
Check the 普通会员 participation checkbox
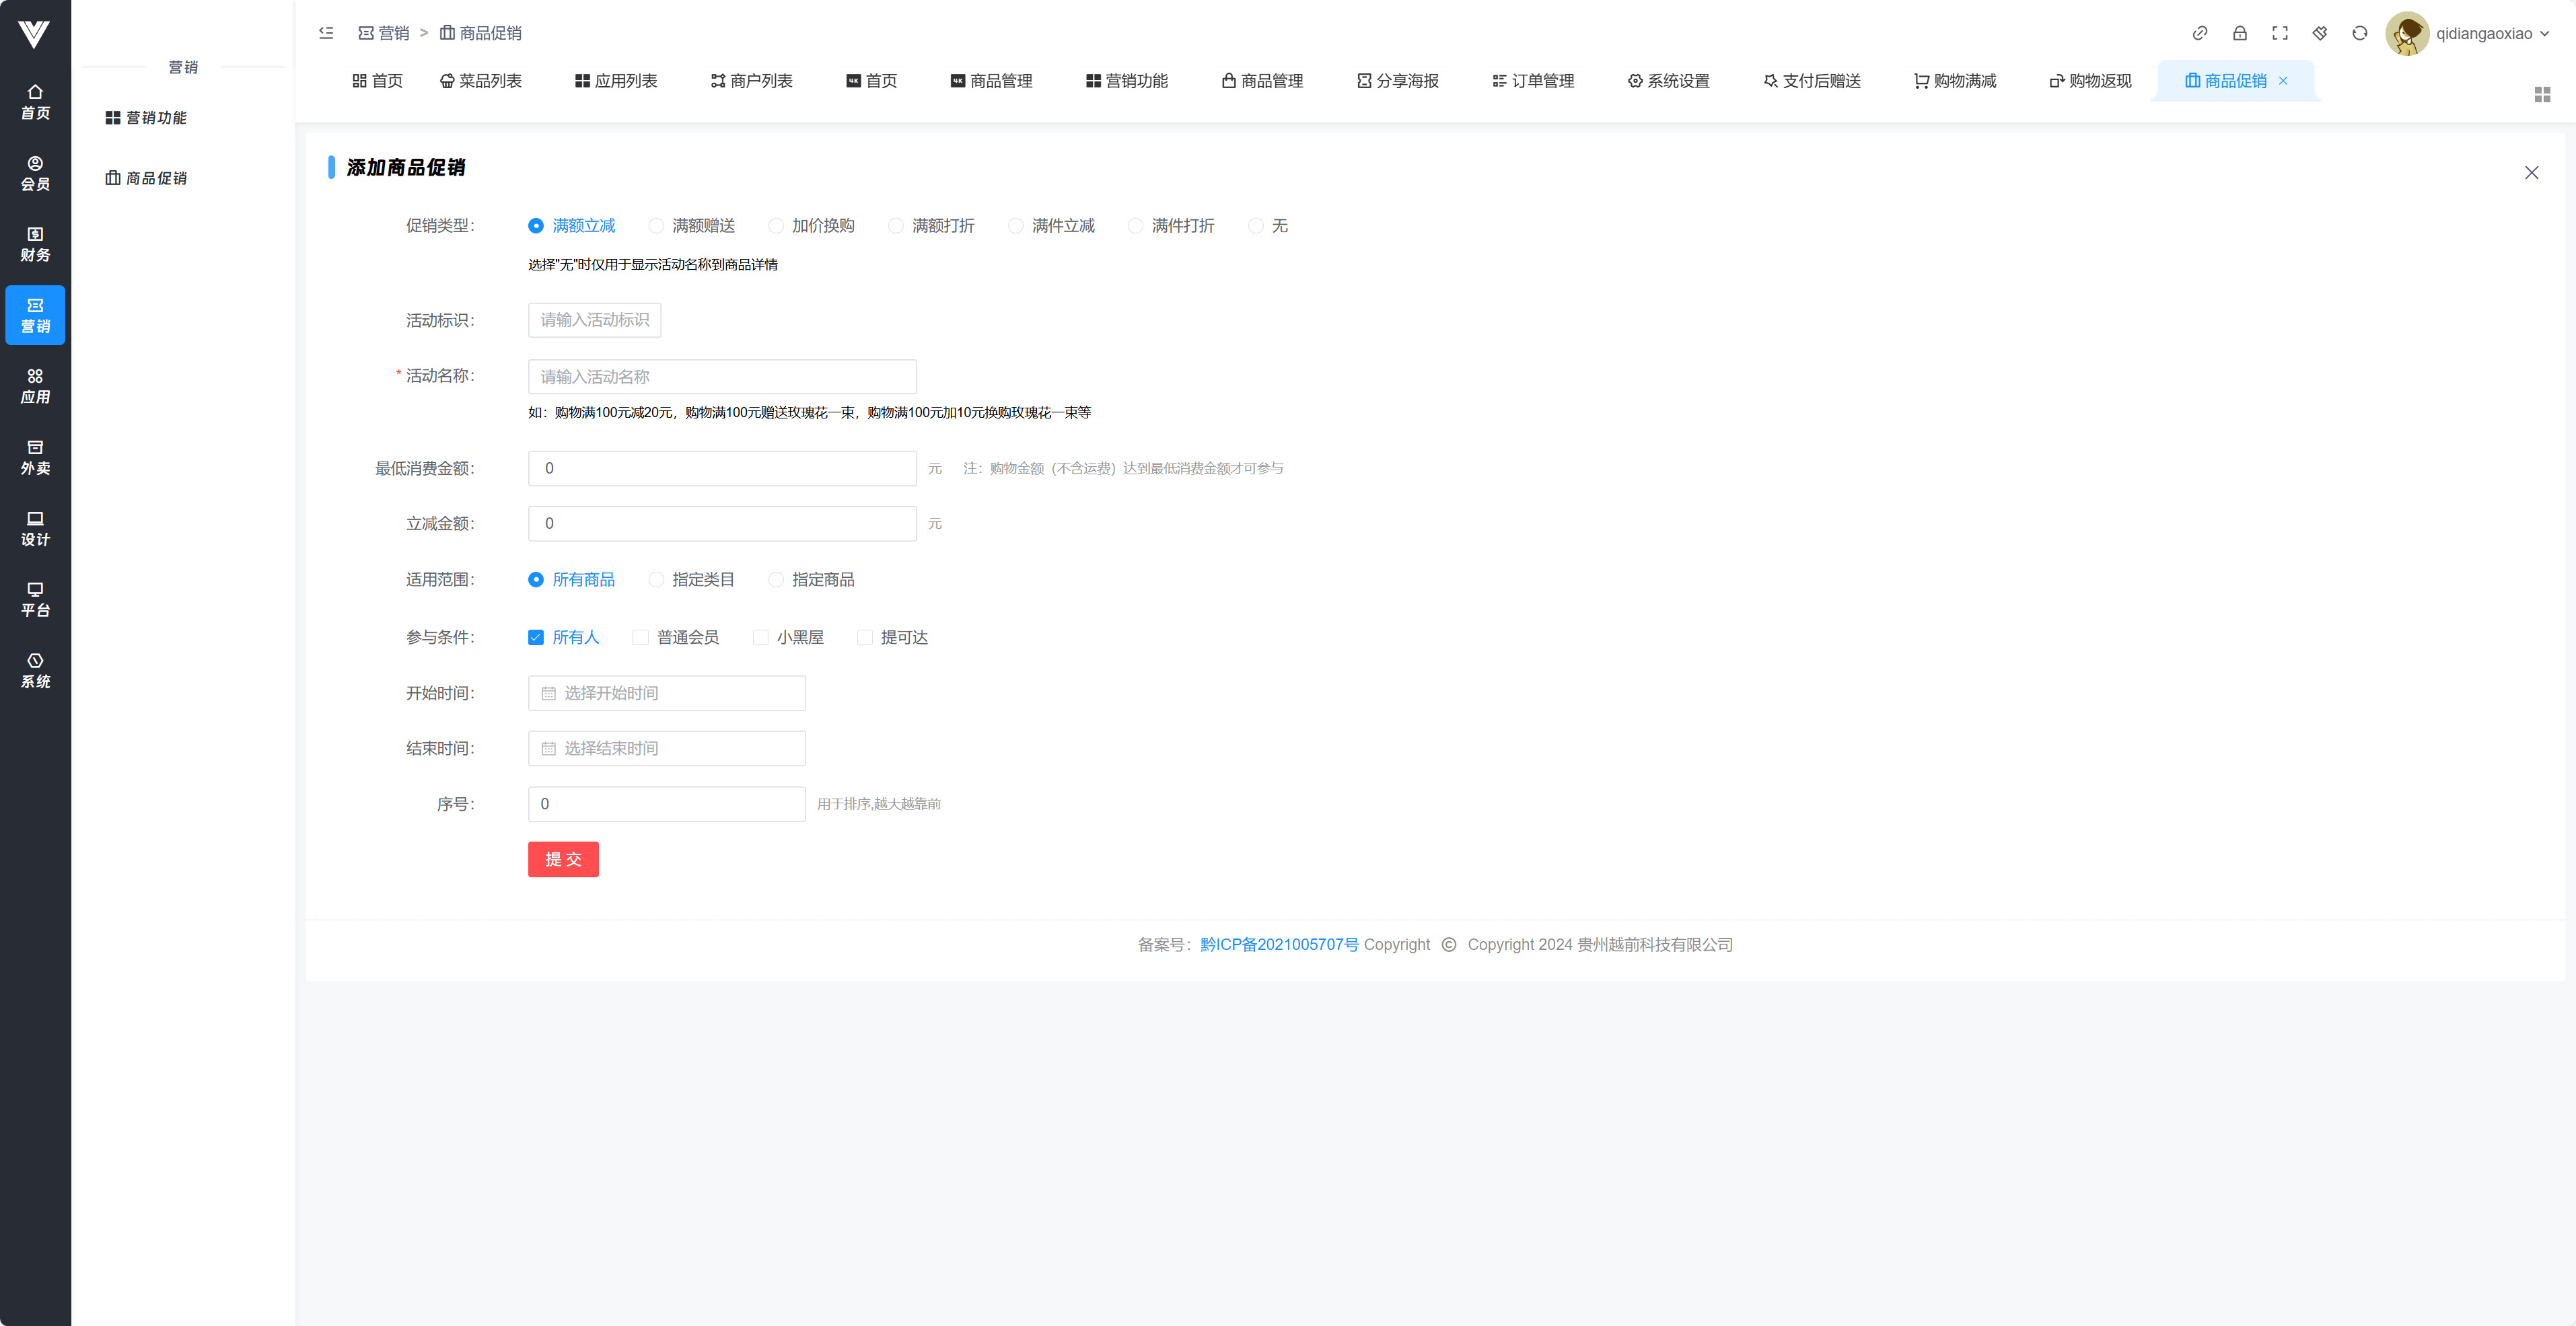(x=641, y=638)
